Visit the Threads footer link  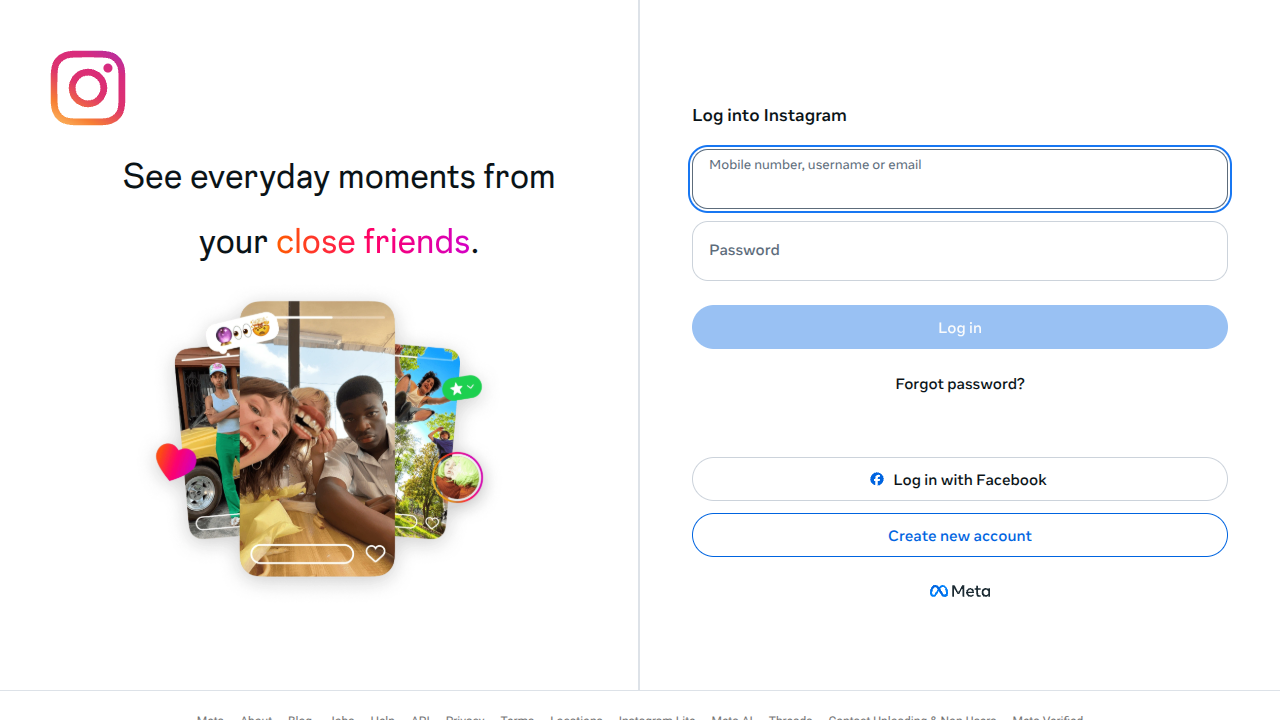click(x=790, y=718)
